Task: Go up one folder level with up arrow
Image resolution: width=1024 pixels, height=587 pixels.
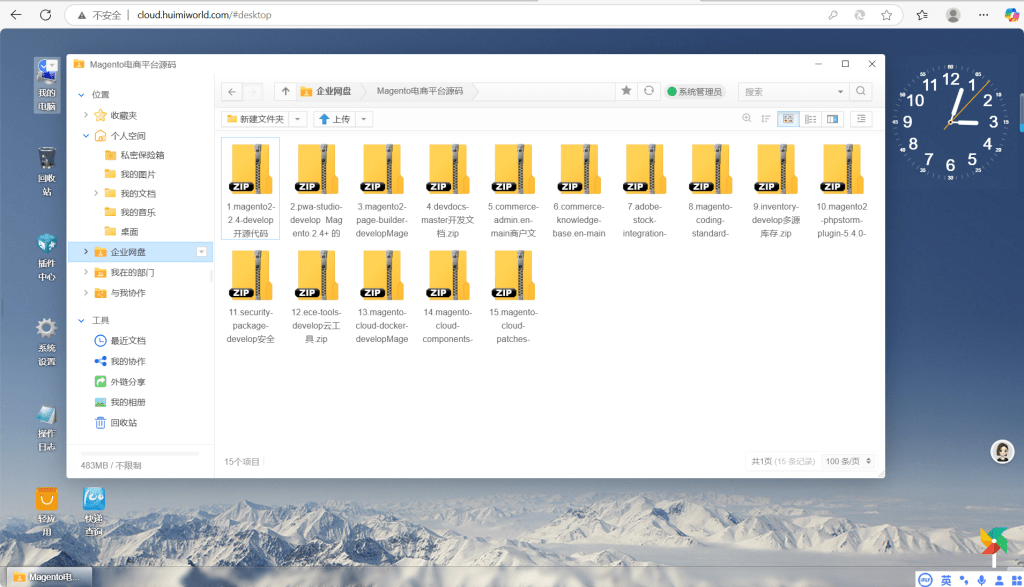Action: (285, 91)
